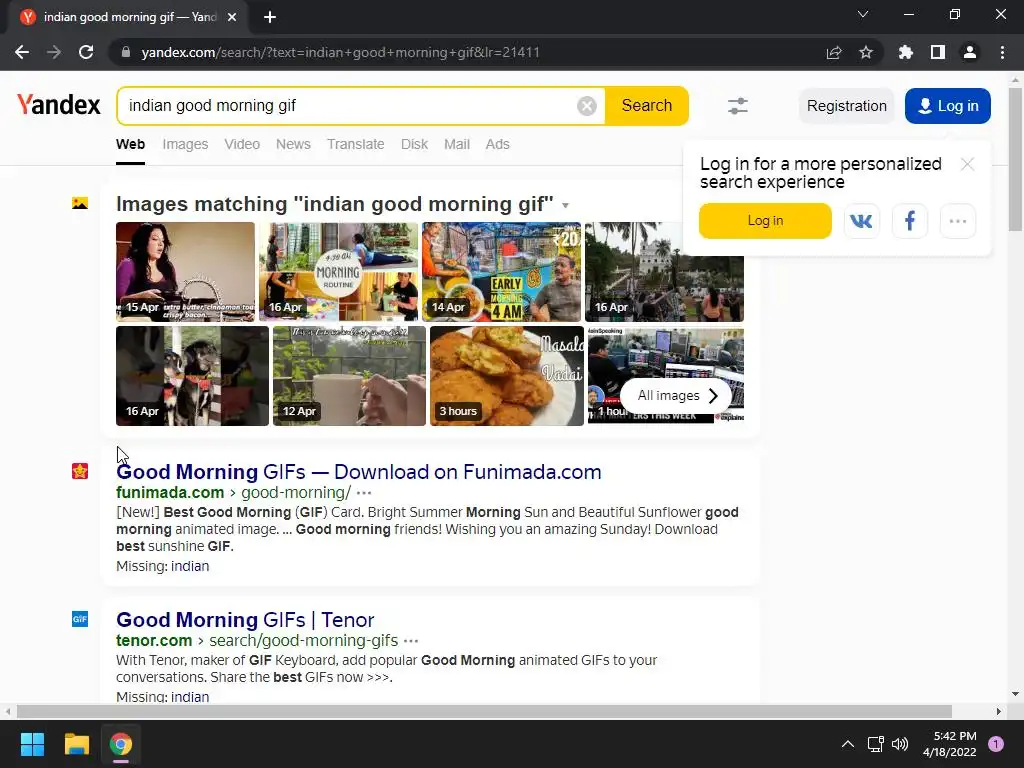Viewport: 1024px width, 768px height.
Task: Click tenor.com domain link
Action: coord(154,640)
